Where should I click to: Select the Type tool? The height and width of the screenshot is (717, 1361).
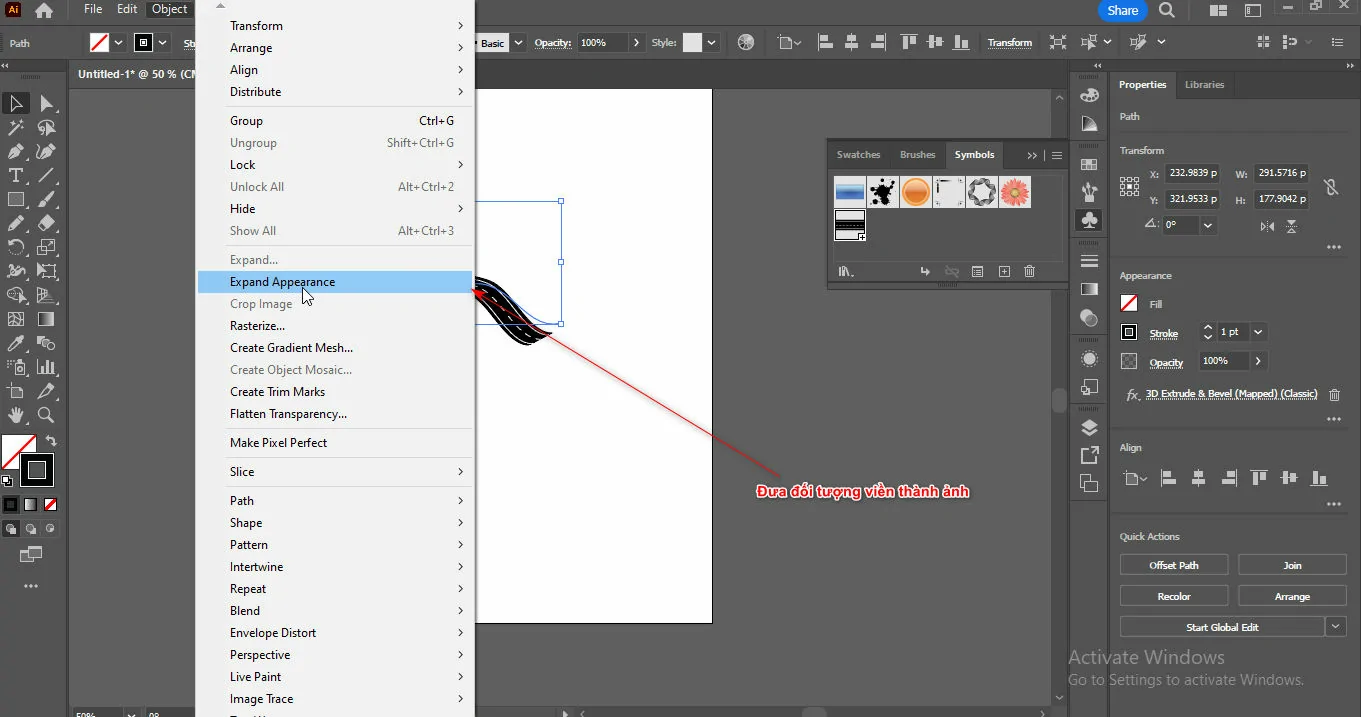[14, 175]
